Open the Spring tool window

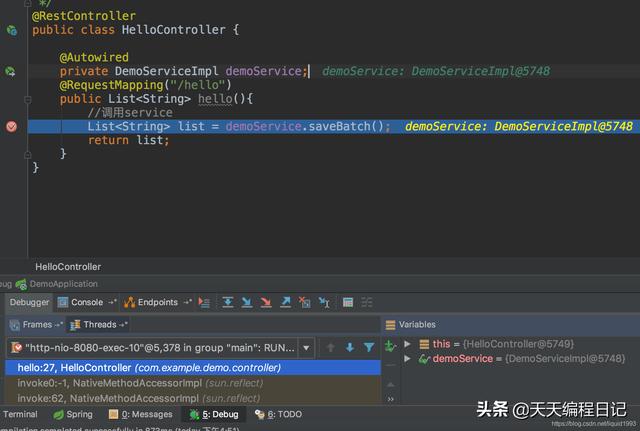click(73, 414)
